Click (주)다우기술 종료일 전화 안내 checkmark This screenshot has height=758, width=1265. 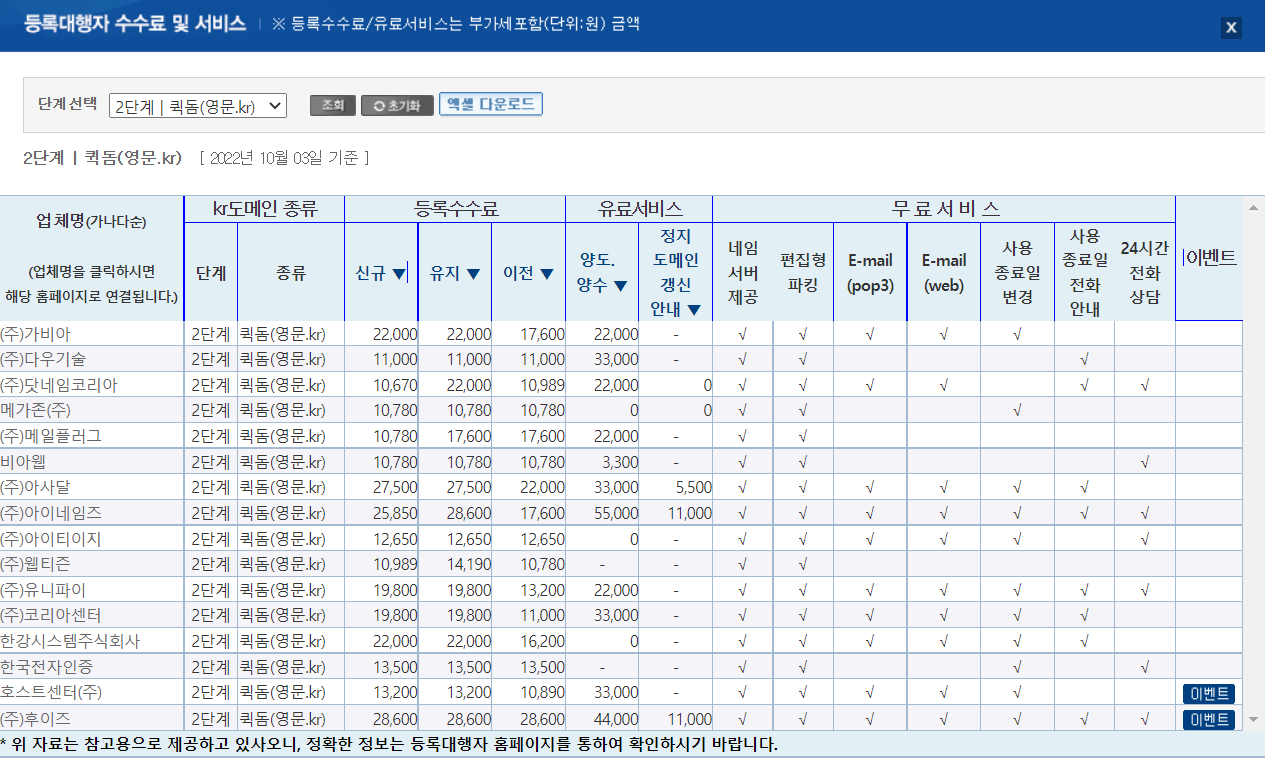tap(1084, 359)
